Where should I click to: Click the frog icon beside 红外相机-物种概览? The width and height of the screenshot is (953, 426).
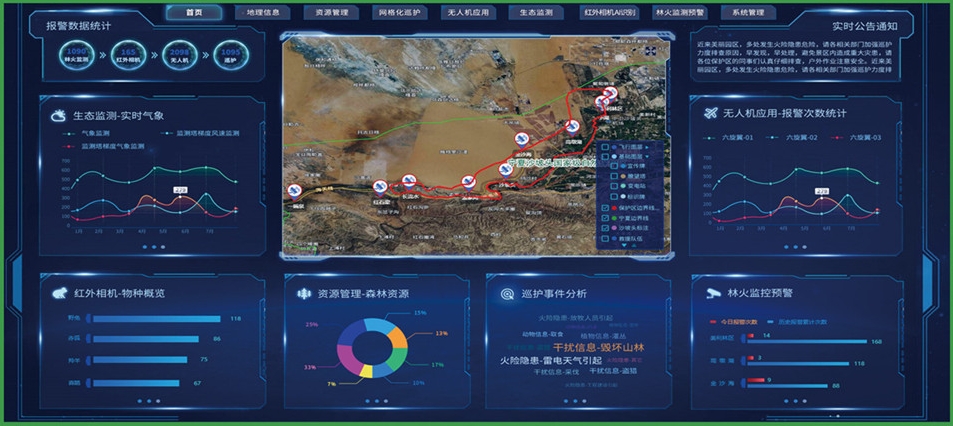coord(59,294)
